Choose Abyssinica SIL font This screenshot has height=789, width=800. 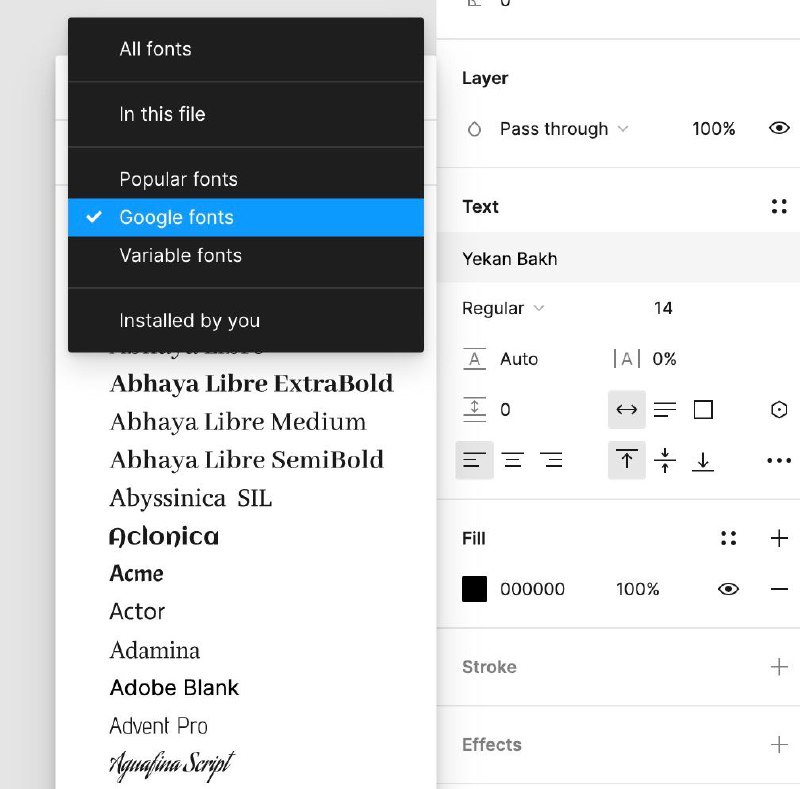pyautogui.click(x=191, y=498)
